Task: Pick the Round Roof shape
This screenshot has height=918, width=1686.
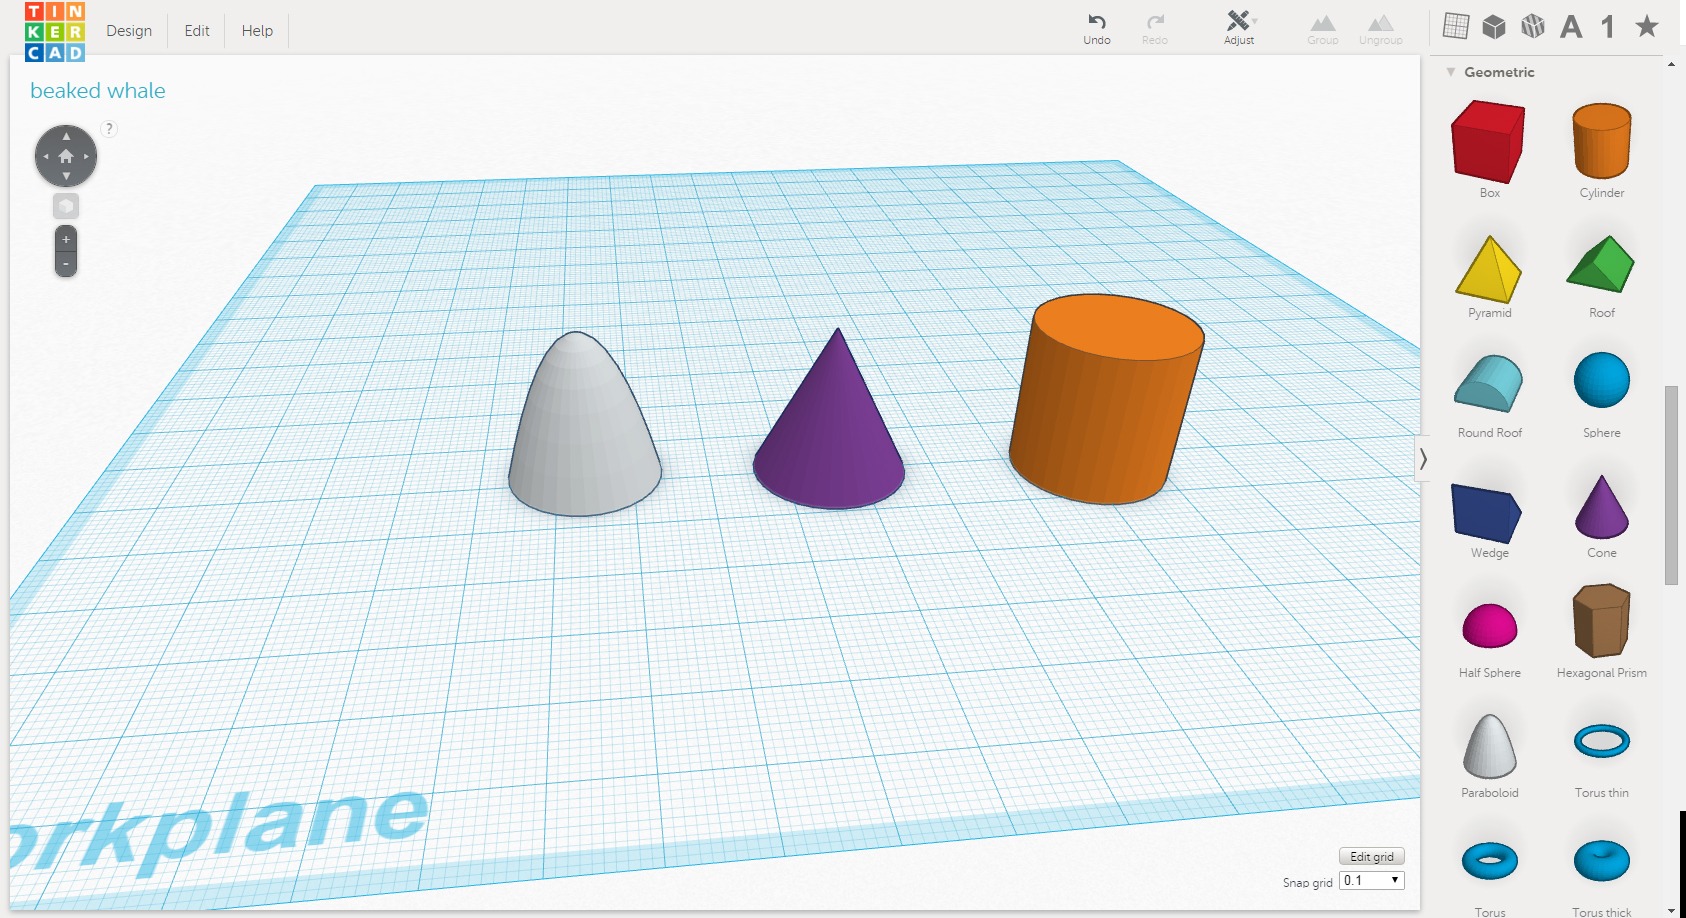Action: click(1489, 384)
